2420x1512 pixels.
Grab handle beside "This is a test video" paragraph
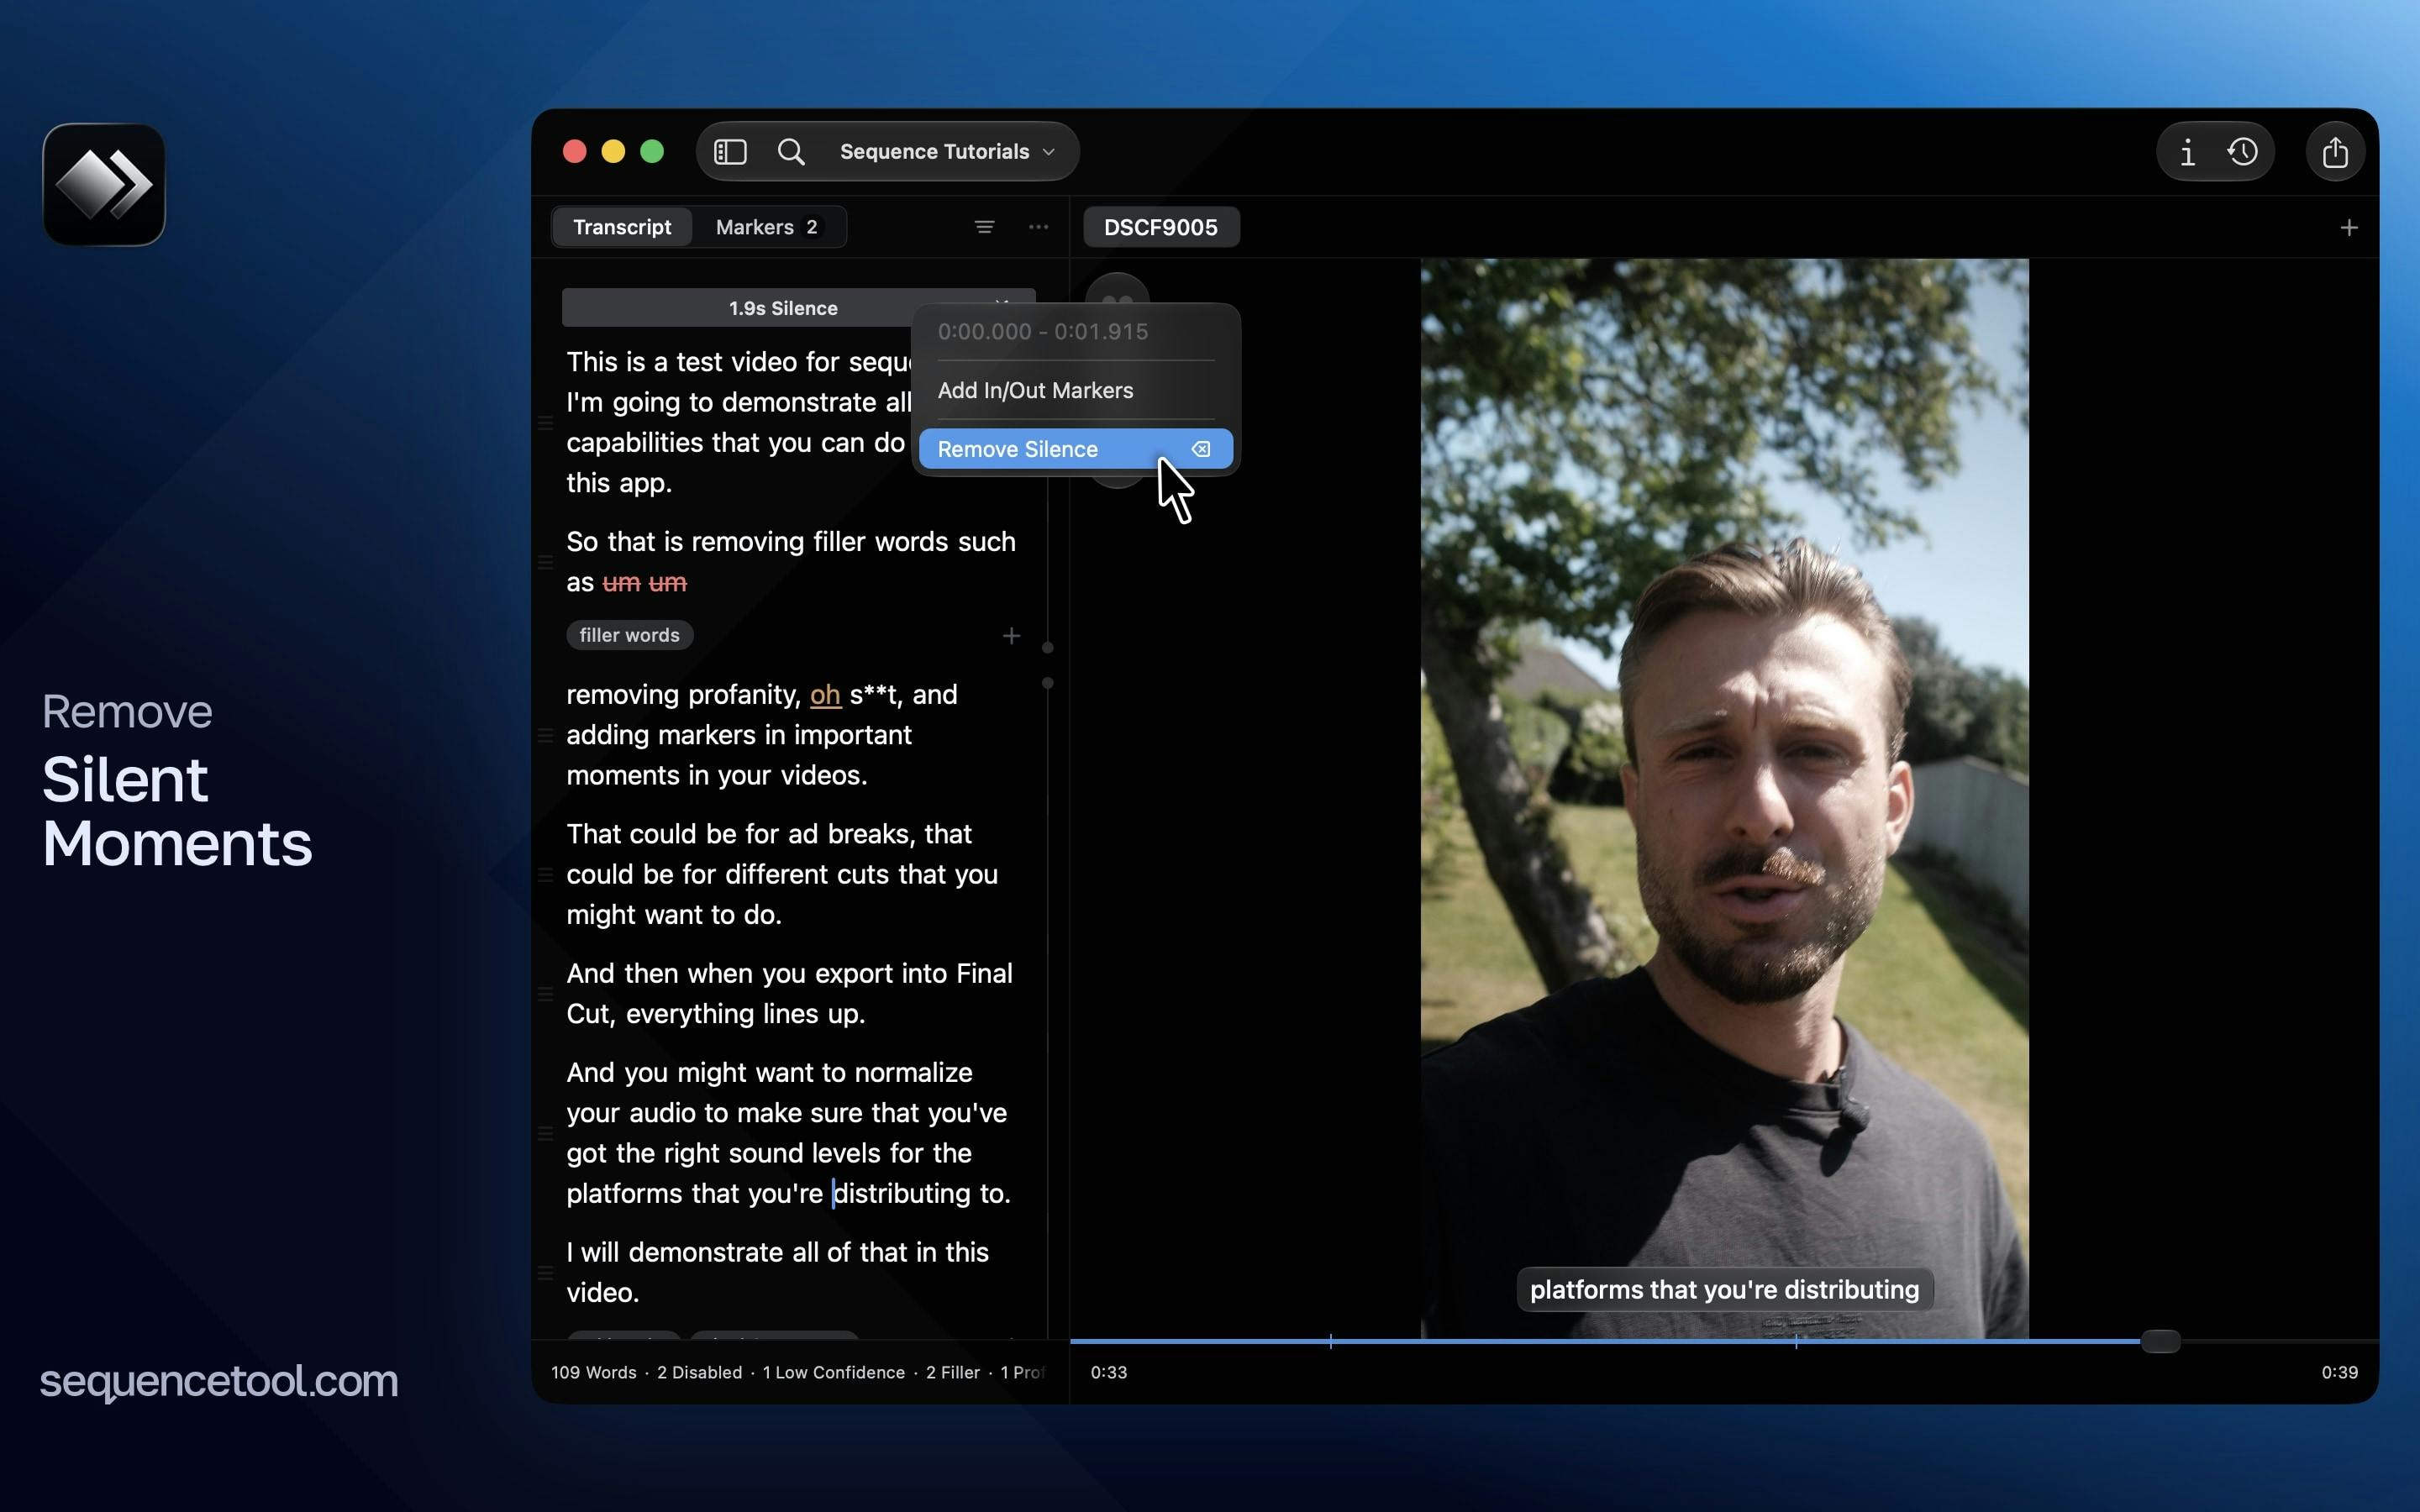point(546,423)
